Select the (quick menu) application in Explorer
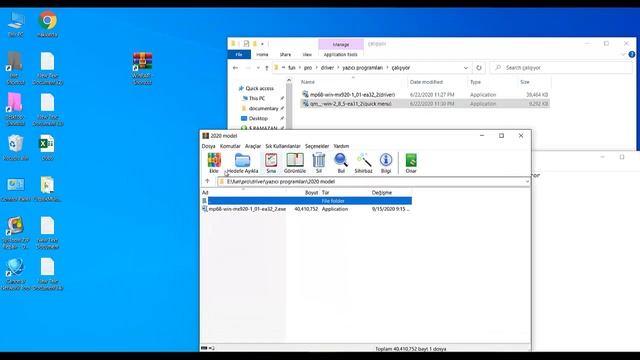This screenshot has width=640, height=360. pos(424,104)
